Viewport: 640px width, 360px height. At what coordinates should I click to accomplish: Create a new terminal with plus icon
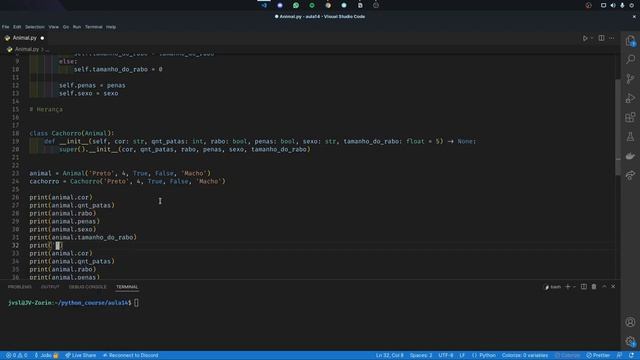[x=567, y=287]
